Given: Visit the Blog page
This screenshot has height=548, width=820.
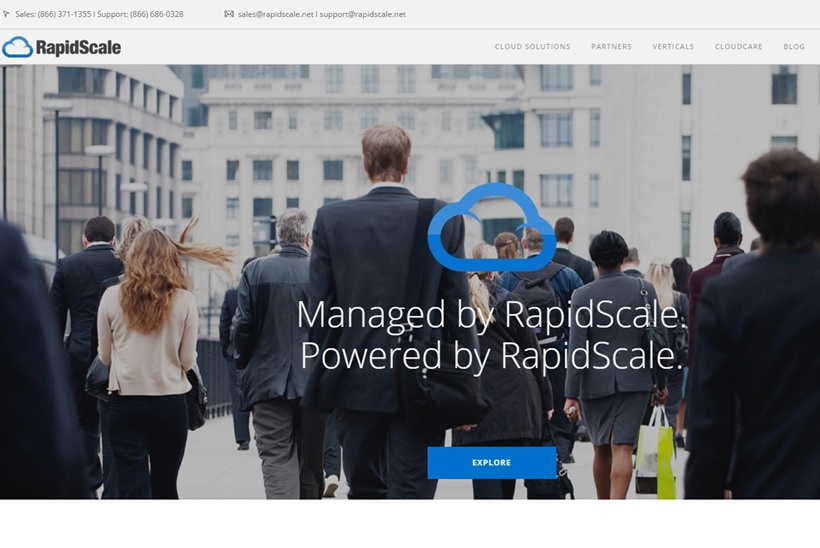Looking at the screenshot, I should point(794,47).
